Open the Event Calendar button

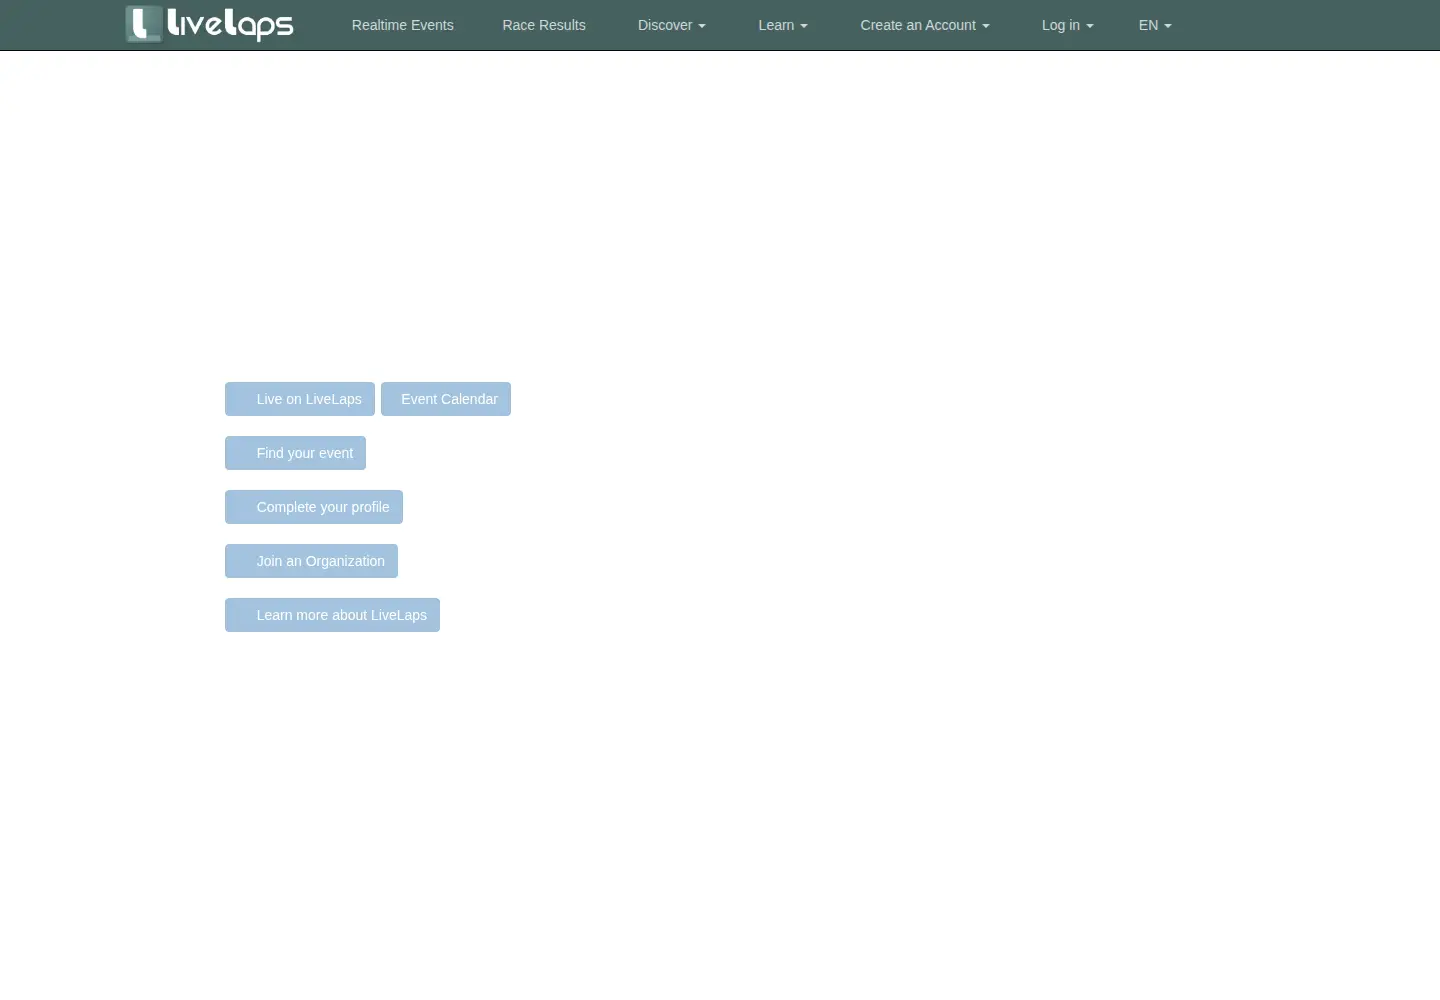coord(446,399)
